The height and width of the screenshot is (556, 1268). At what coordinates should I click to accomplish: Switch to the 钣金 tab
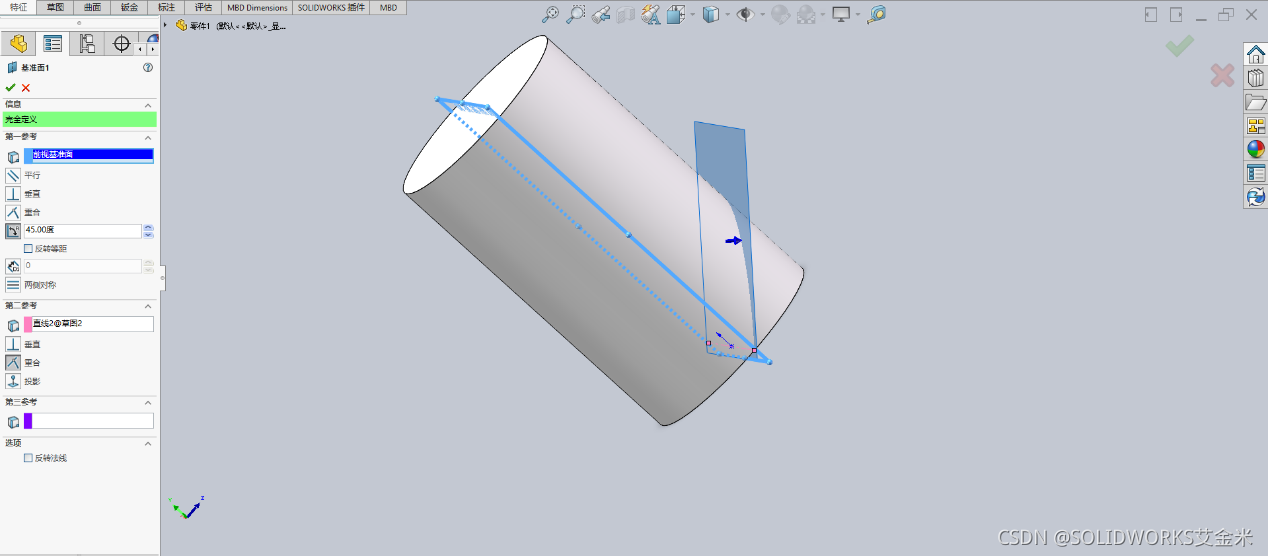click(129, 7)
